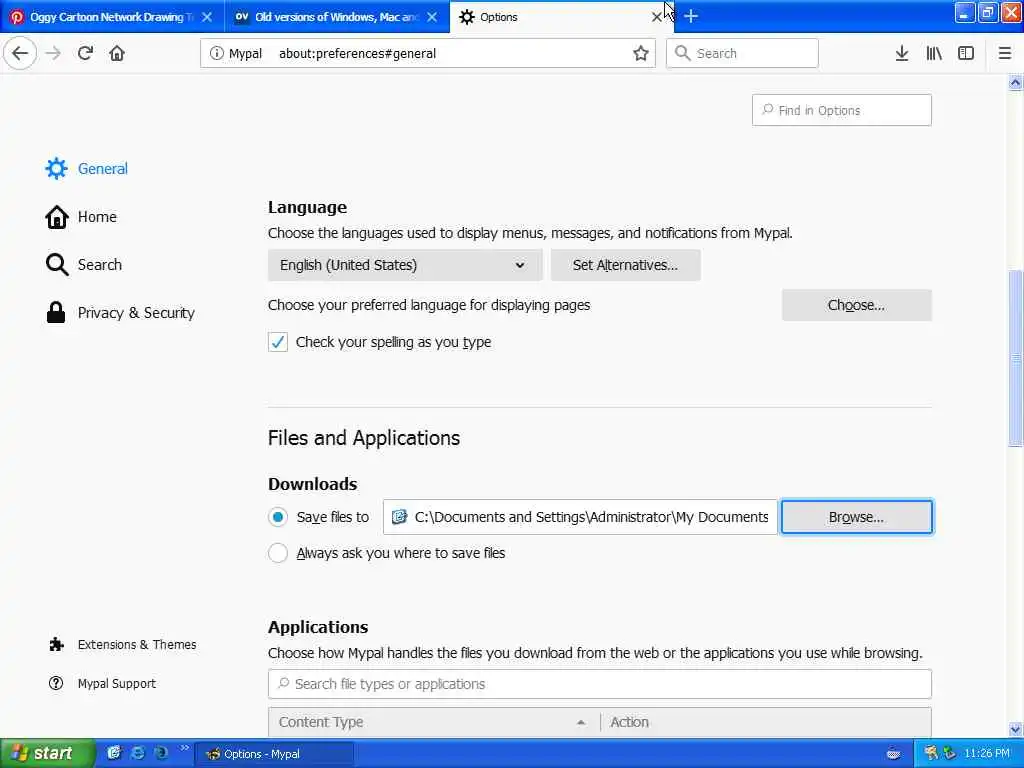Open the Library bookshelf icon
1024x768 pixels.
pos(934,54)
